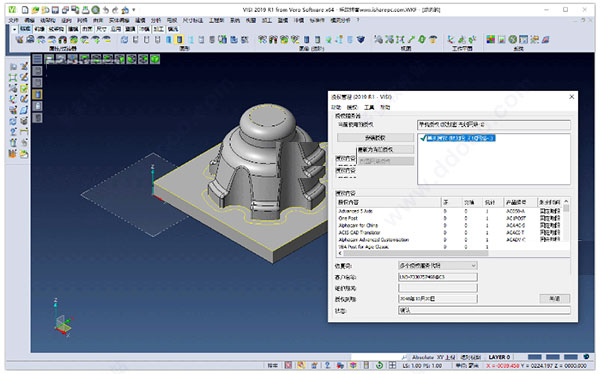Click the highlighted yellow cylinder toolbar icon
Screen dimensions: 600x374
click(x=179, y=39)
